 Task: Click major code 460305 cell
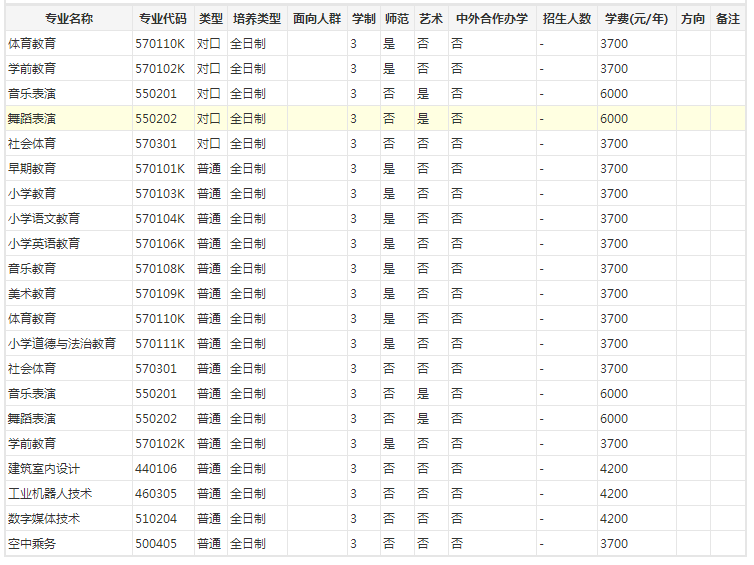[x=156, y=494]
